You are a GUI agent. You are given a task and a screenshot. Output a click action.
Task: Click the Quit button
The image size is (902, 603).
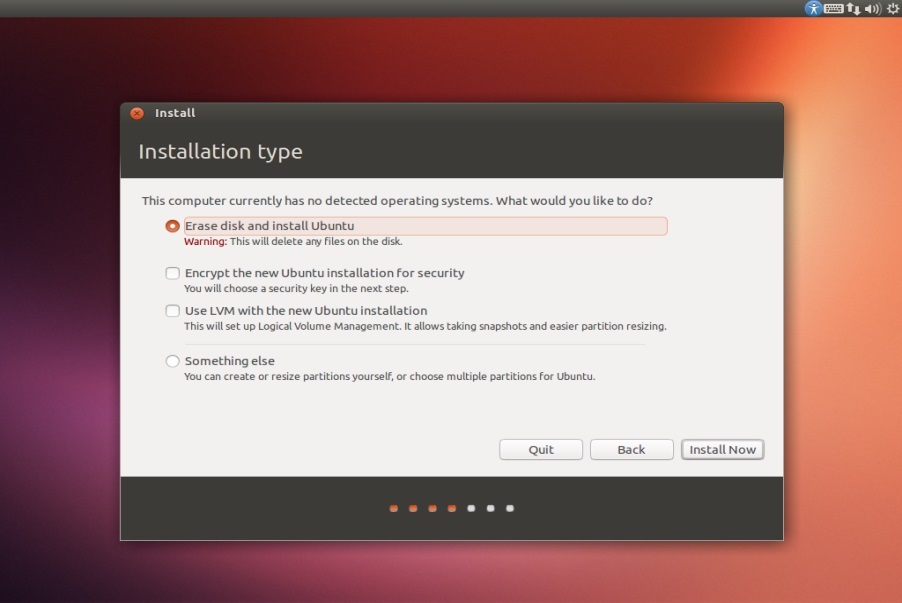(x=540, y=450)
